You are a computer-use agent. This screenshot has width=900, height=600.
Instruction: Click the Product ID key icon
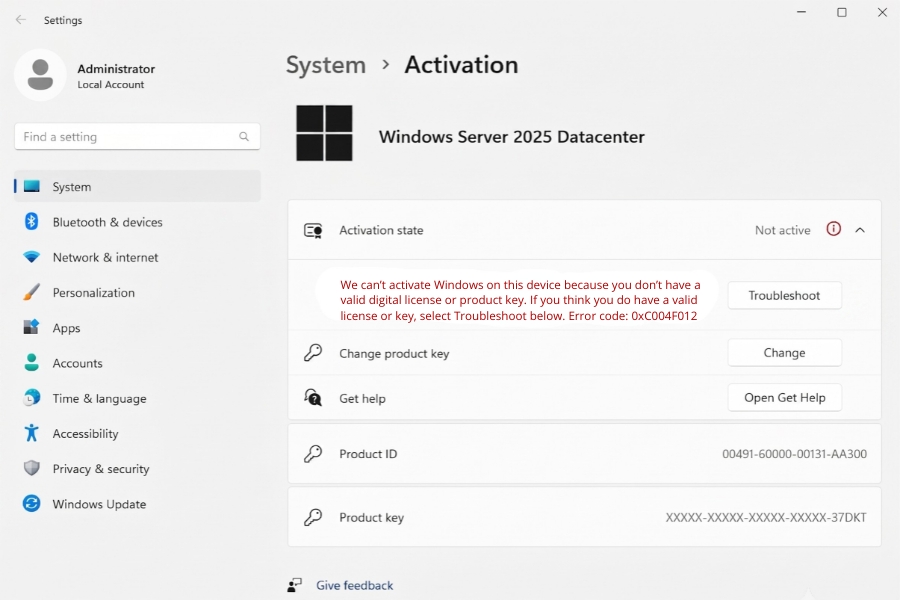coord(313,454)
